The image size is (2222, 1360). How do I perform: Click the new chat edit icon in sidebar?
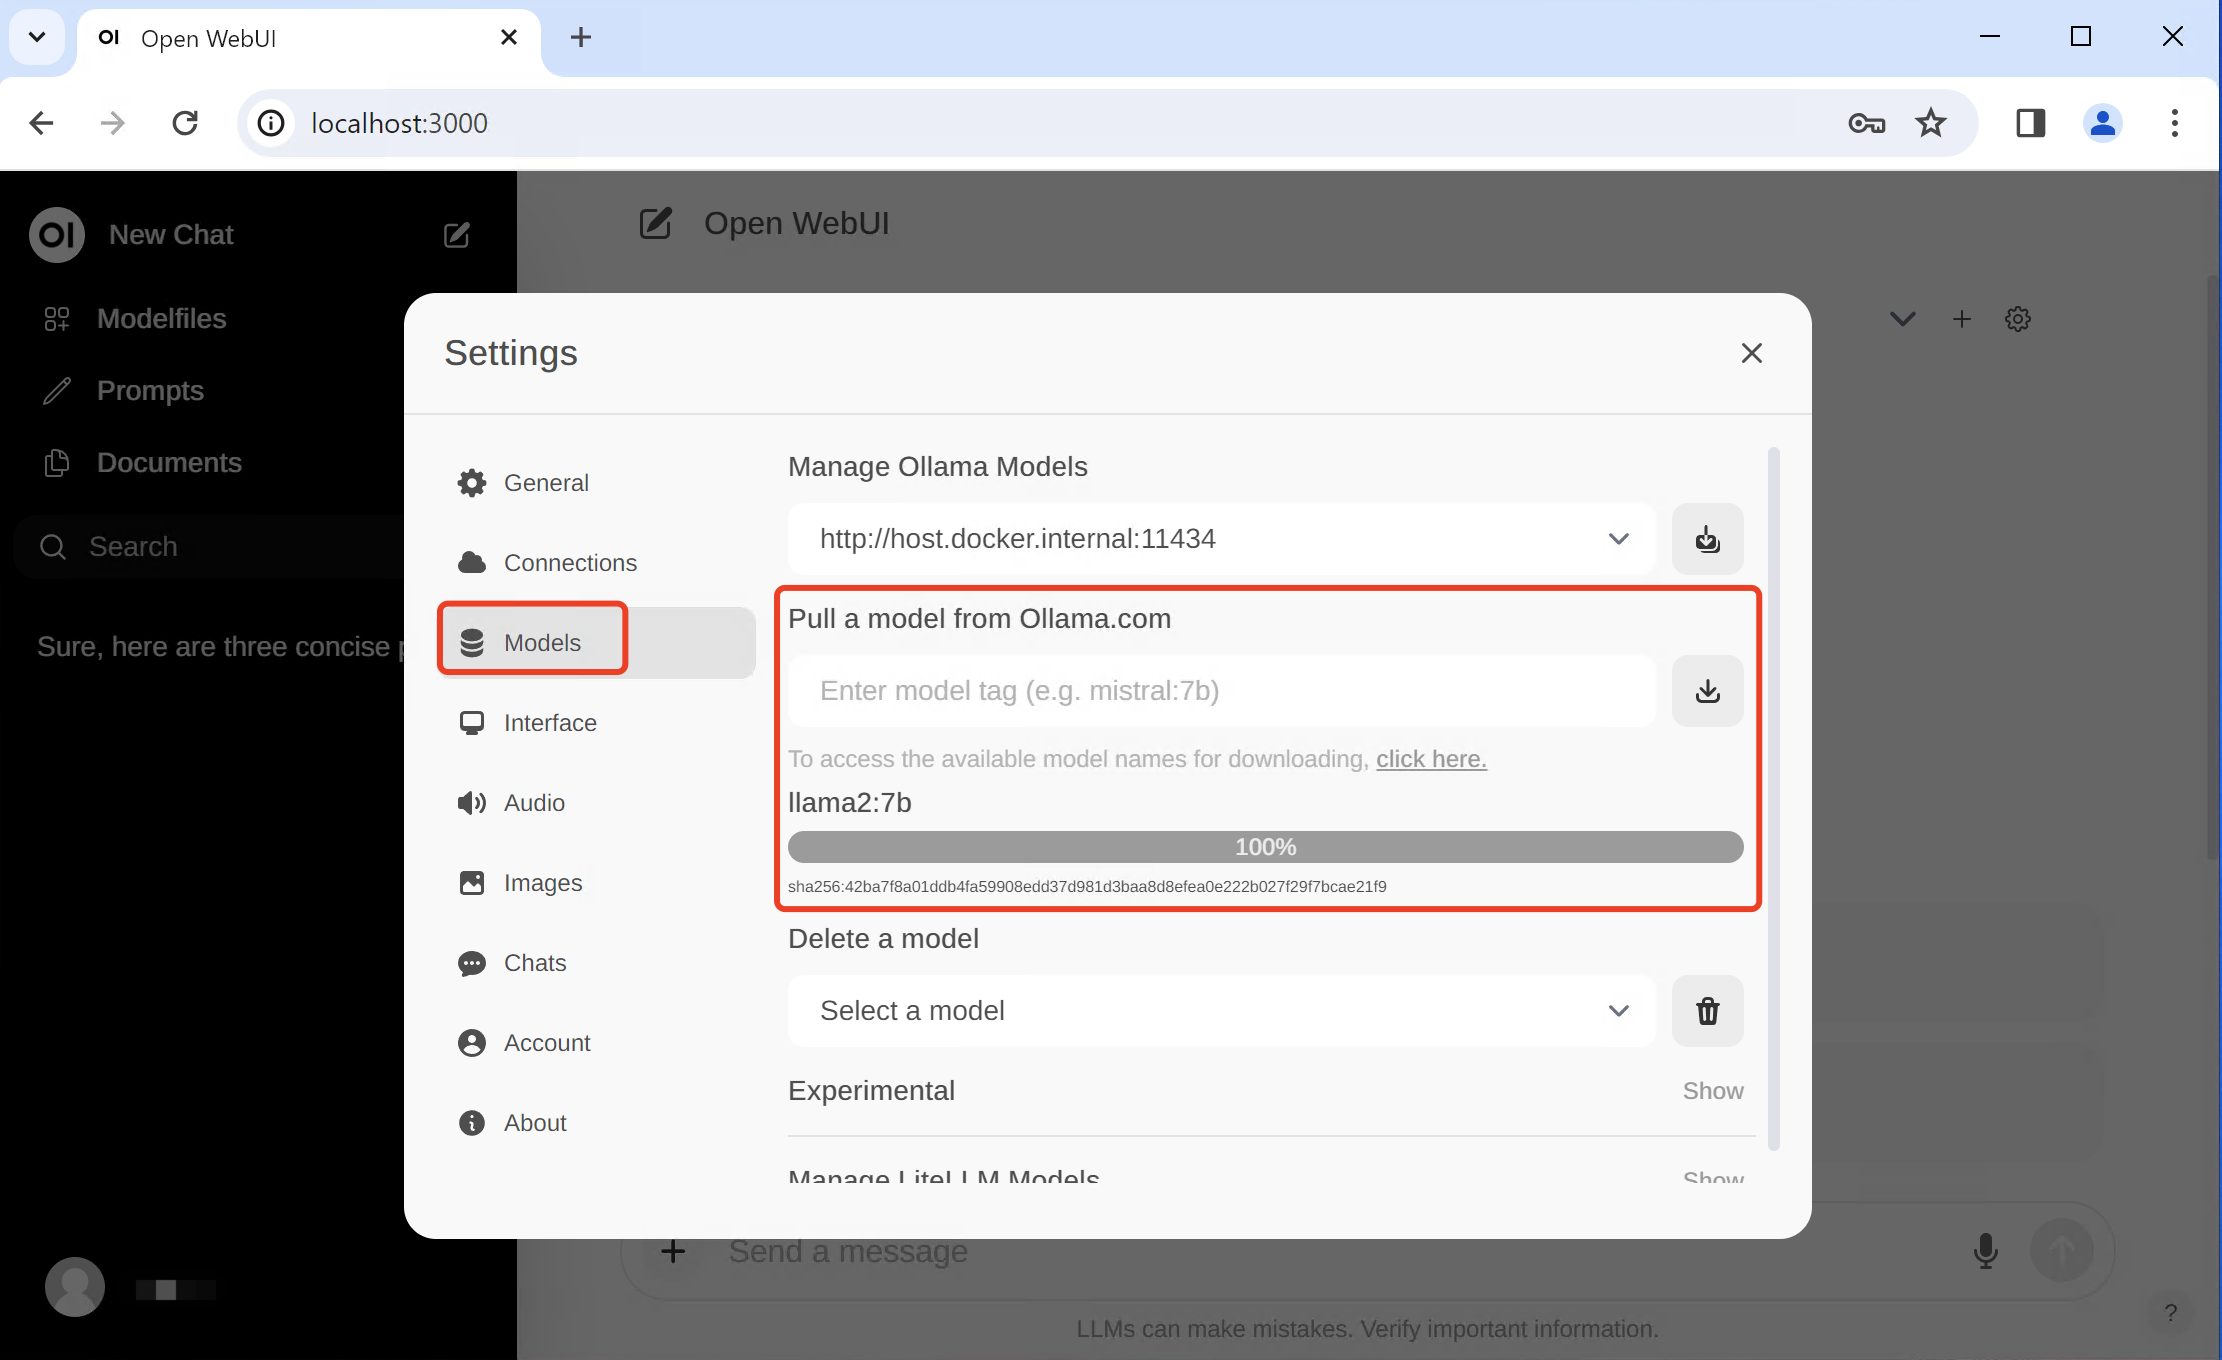(x=456, y=235)
